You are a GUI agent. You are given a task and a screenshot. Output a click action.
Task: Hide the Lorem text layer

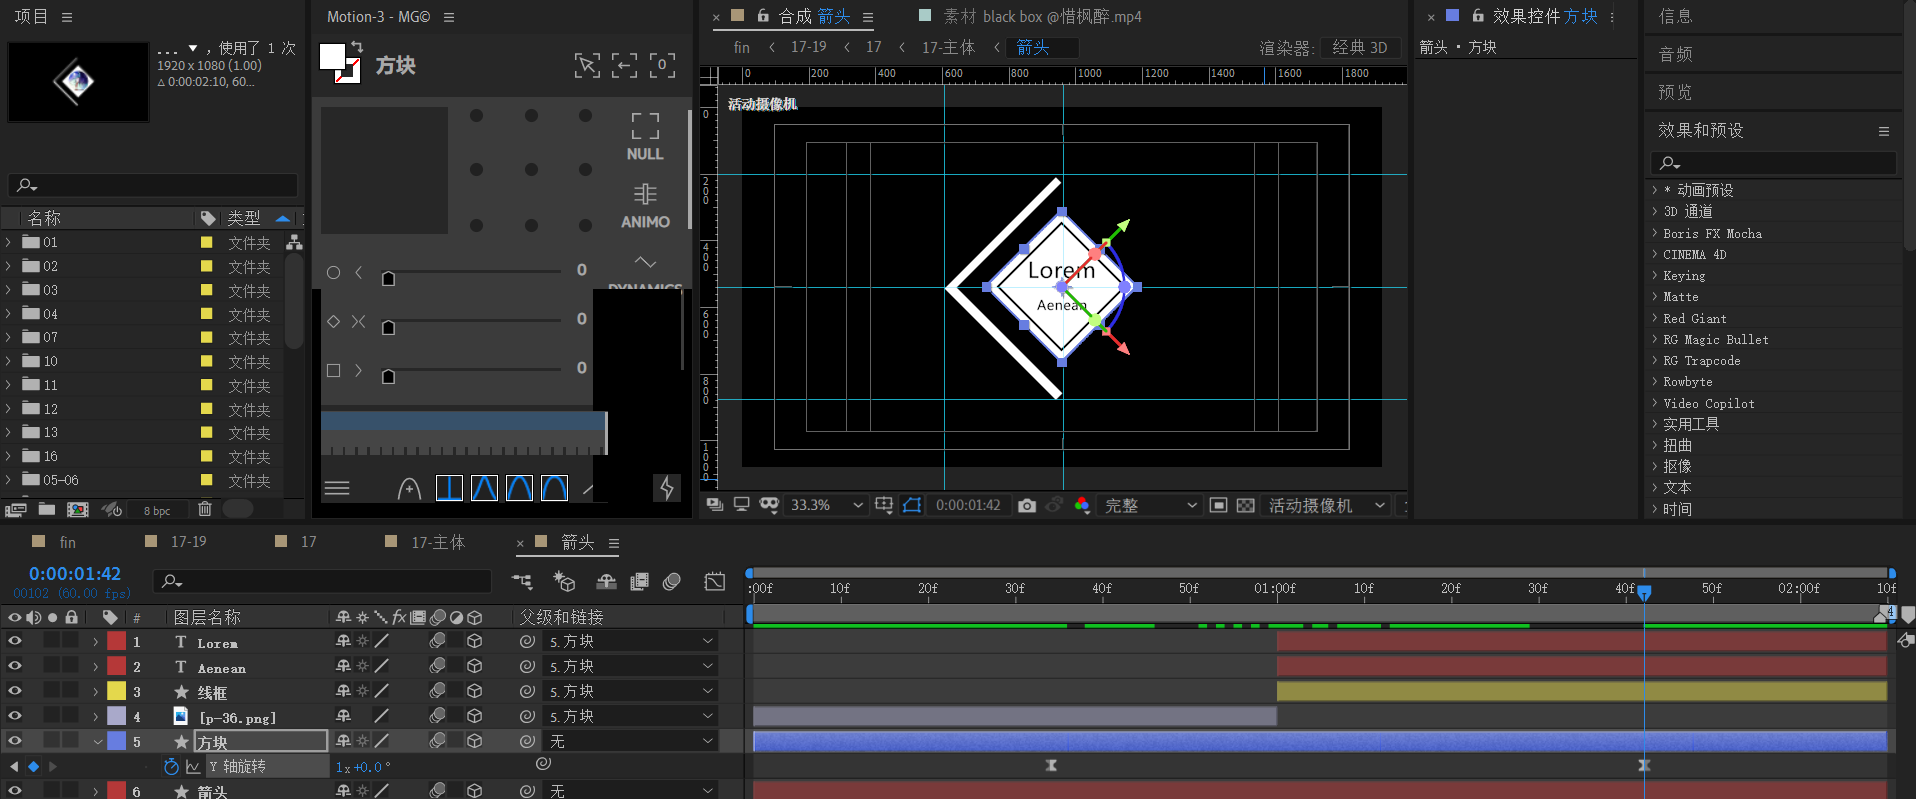pos(14,641)
